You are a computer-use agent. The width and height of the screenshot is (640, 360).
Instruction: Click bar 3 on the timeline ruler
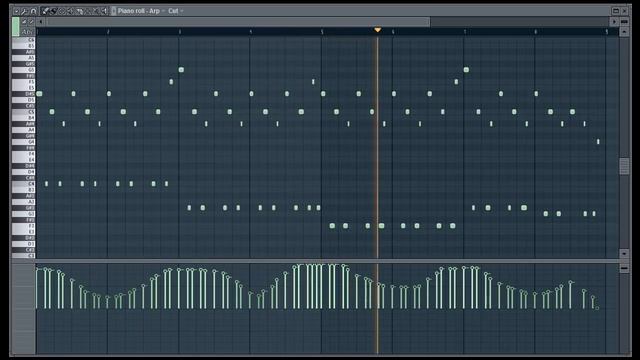pos(180,31)
